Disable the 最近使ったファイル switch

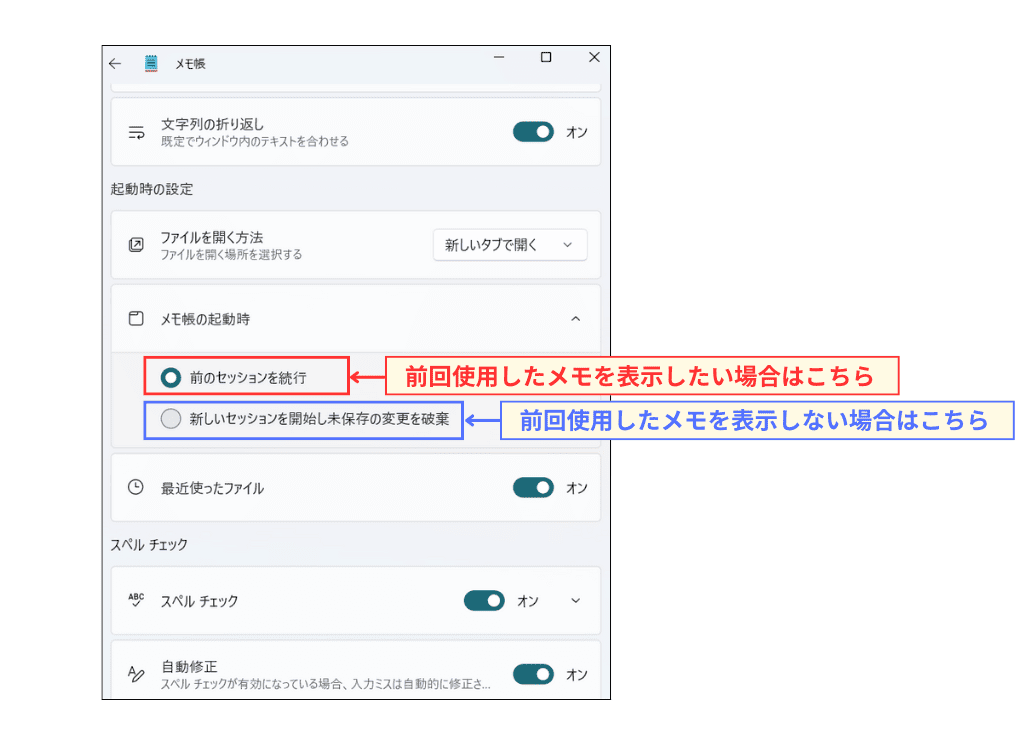(x=533, y=487)
